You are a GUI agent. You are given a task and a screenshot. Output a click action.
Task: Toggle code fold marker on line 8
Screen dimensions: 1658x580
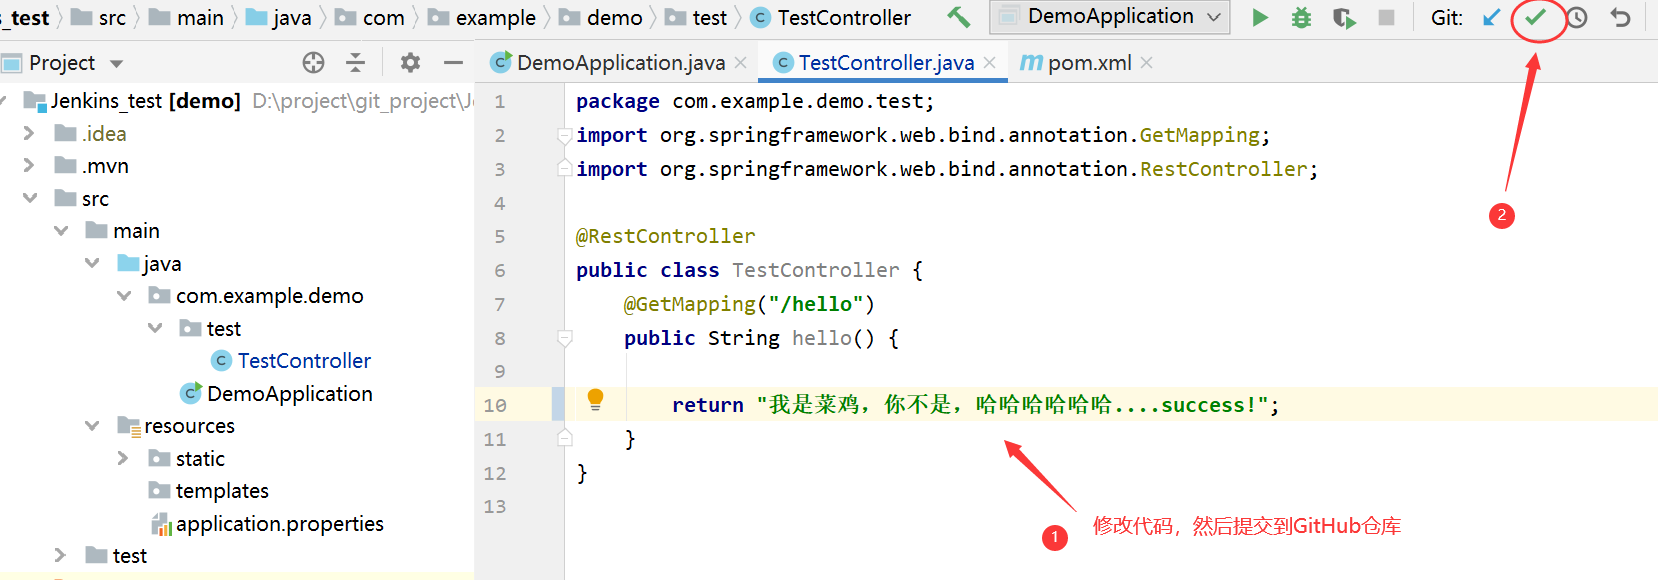pyautogui.click(x=564, y=339)
